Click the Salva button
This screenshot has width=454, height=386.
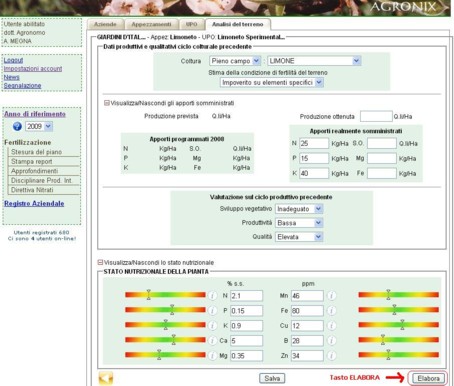tap(272, 378)
